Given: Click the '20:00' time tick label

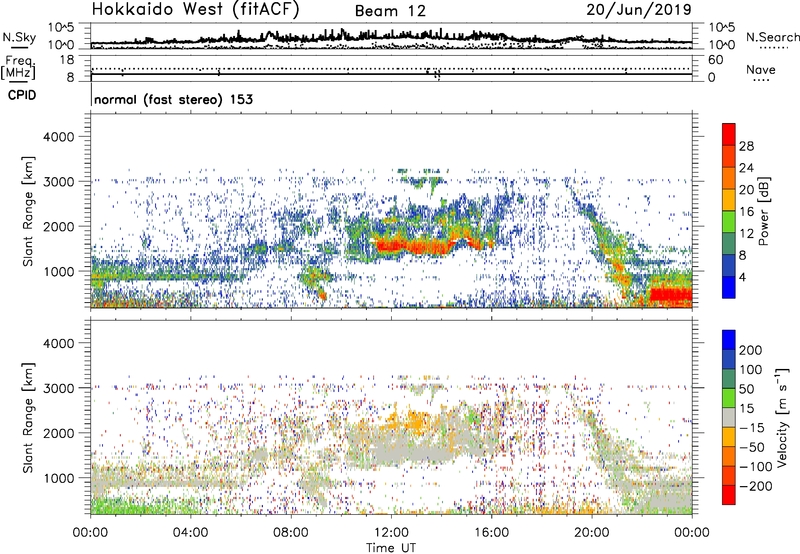Looking at the screenshot, I should pos(592,533).
